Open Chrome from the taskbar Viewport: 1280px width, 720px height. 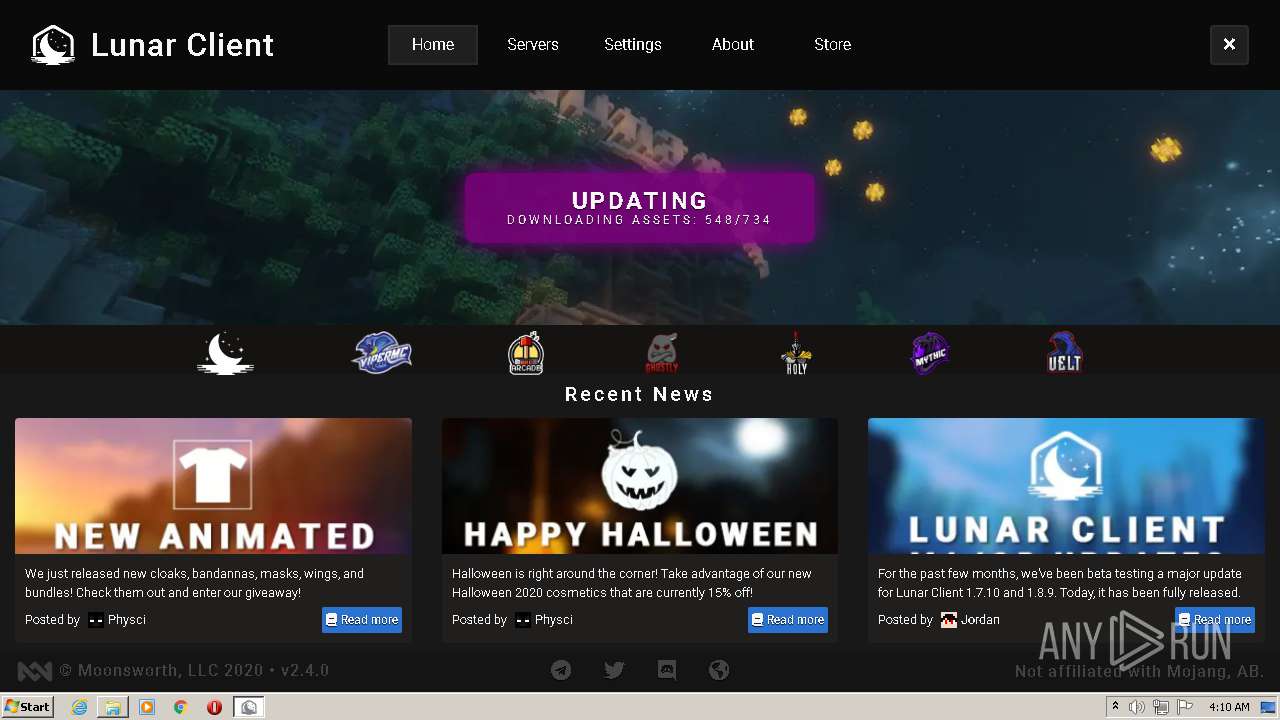click(x=181, y=707)
